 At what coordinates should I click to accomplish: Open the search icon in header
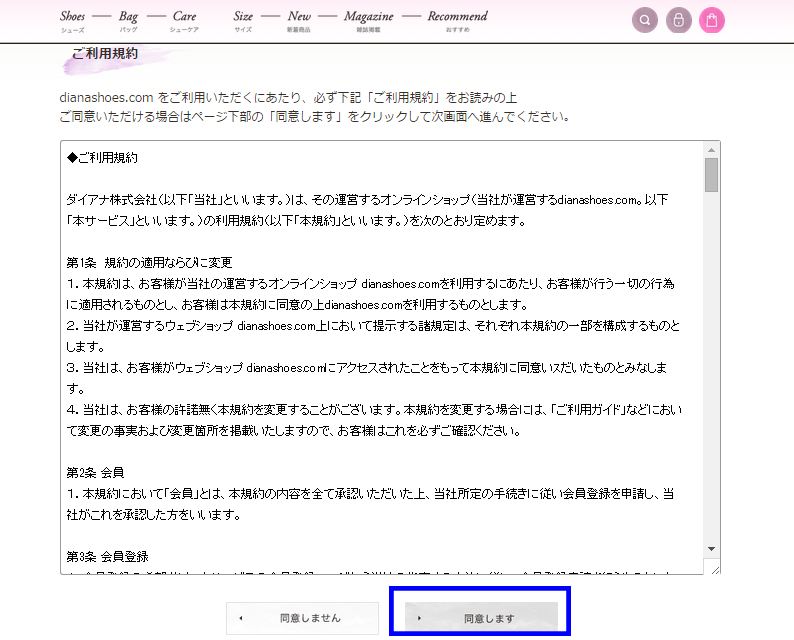tap(645, 20)
